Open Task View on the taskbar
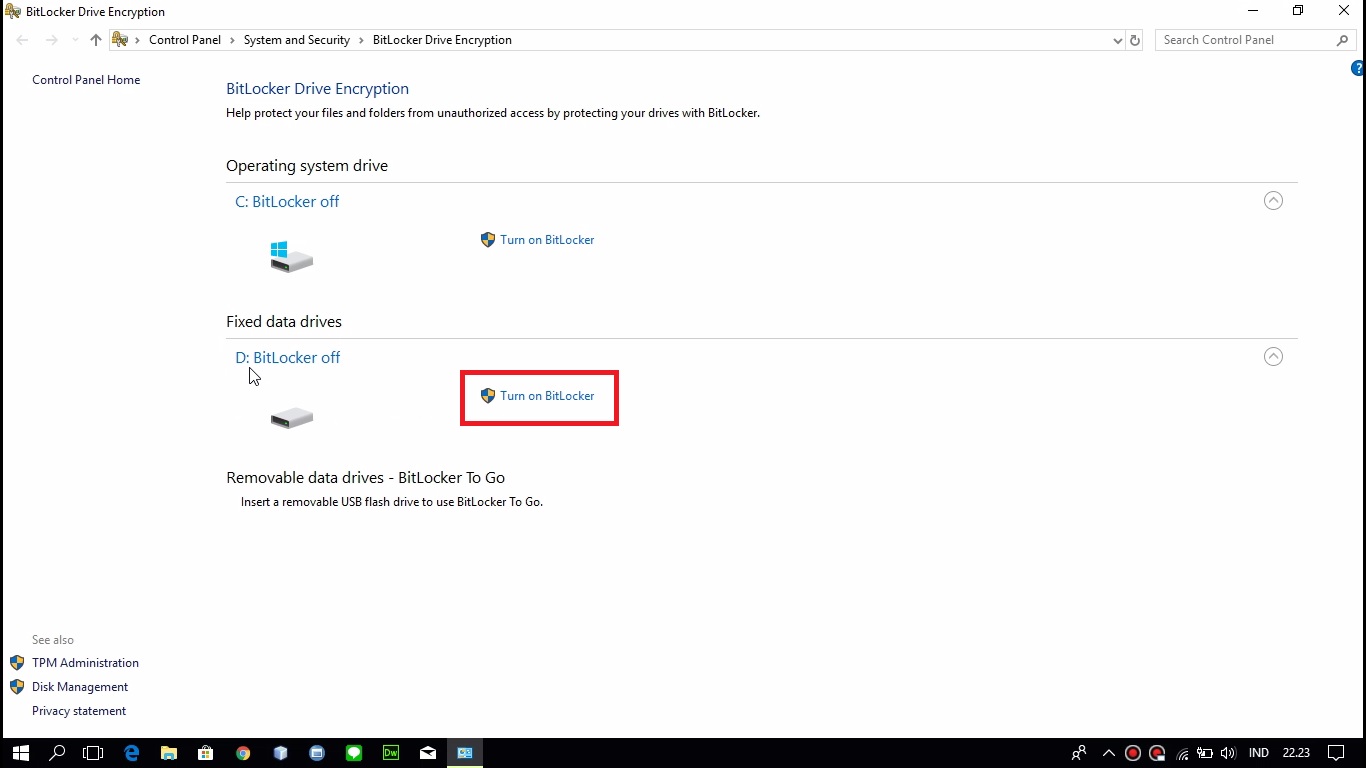The width and height of the screenshot is (1366, 768). [x=93, y=753]
